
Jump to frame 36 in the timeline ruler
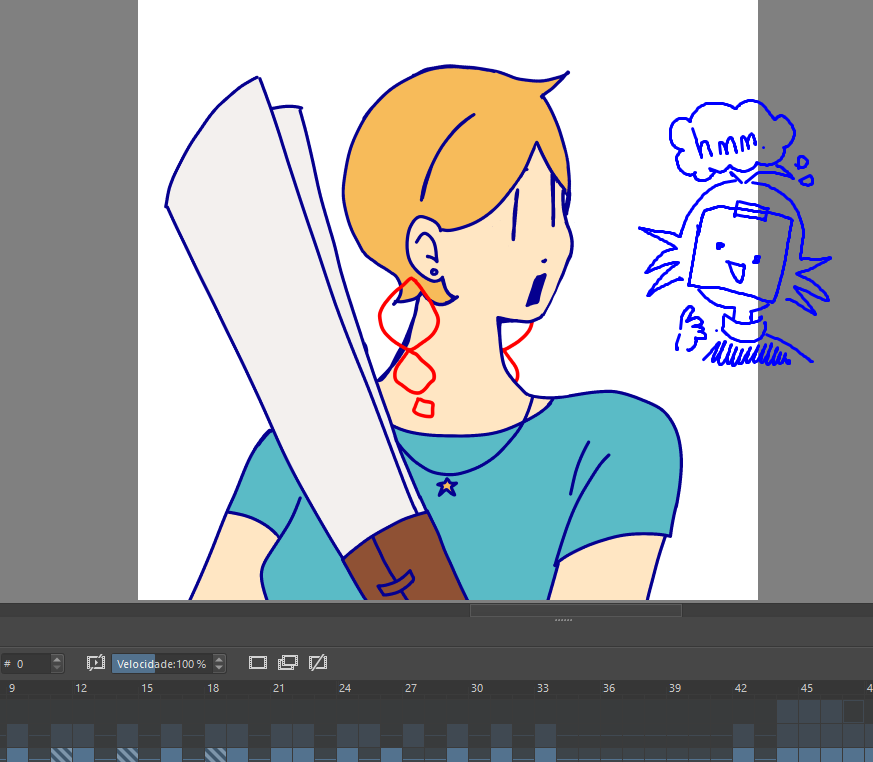click(609, 688)
